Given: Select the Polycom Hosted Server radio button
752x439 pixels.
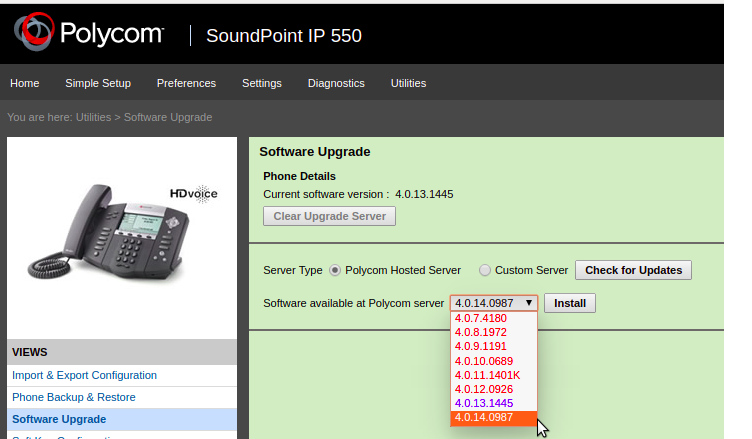Looking at the screenshot, I should [335, 271].
